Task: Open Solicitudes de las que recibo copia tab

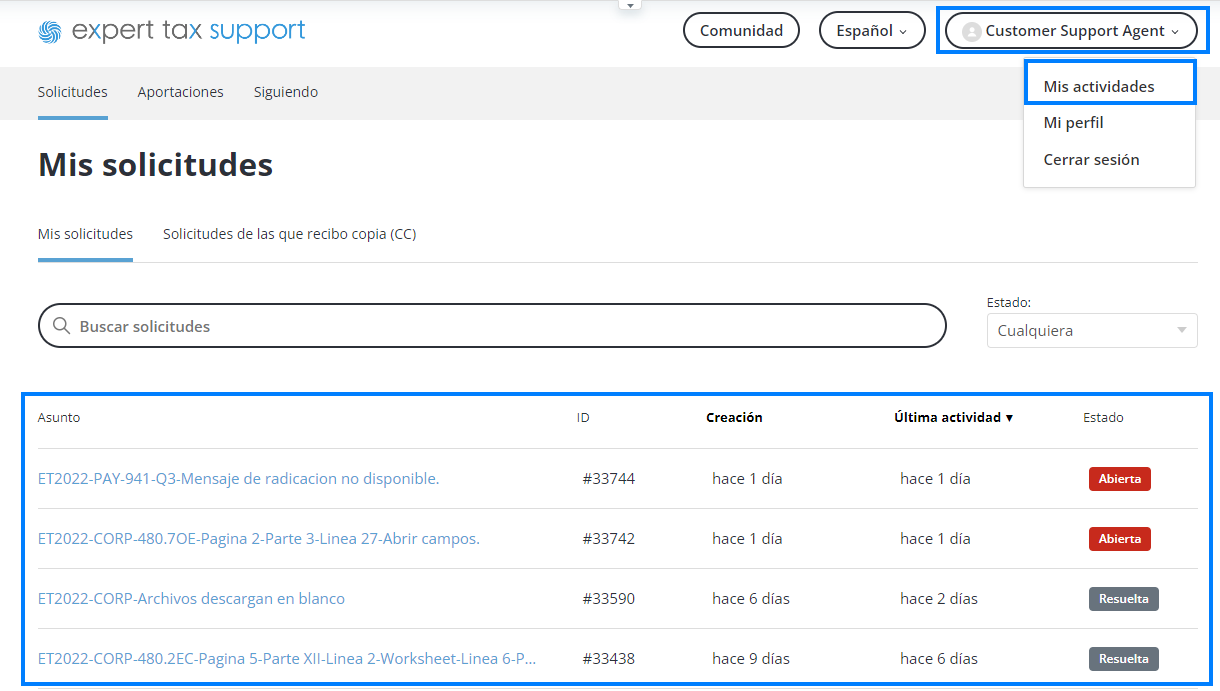Action: 289,234
